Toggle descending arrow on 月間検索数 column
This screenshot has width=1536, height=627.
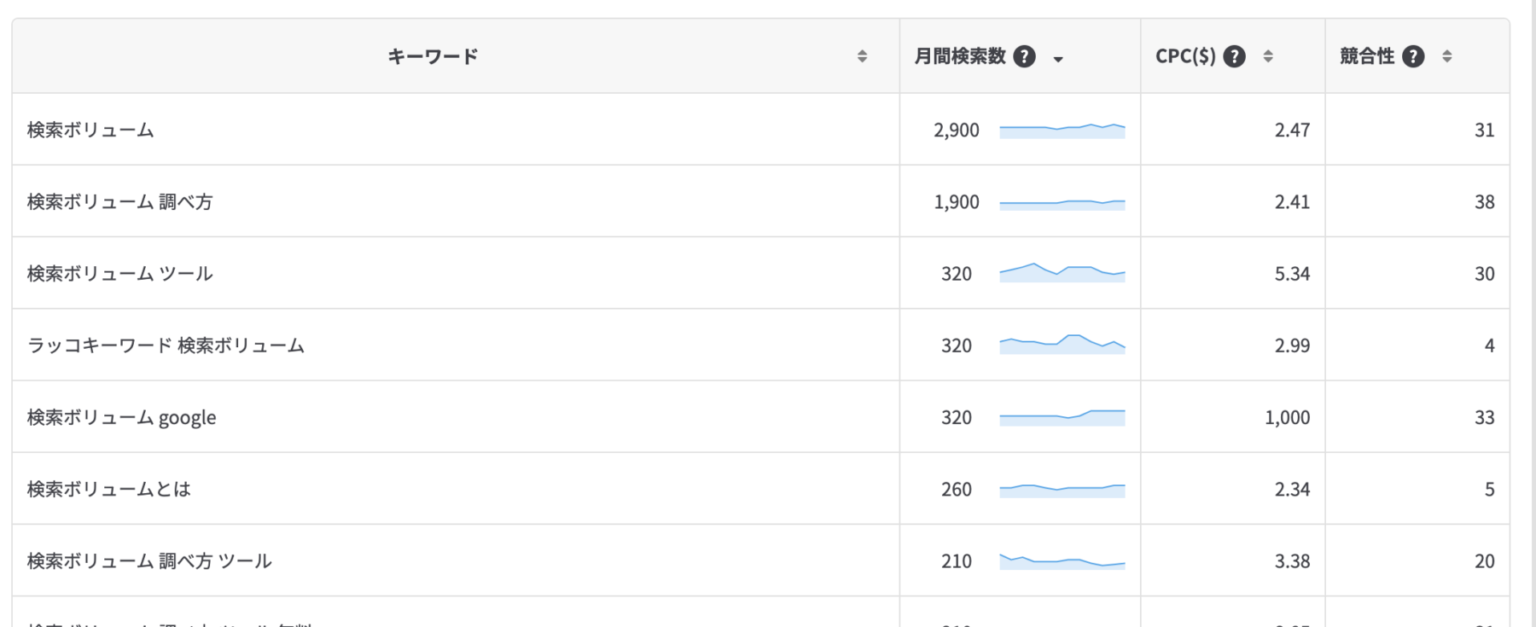point(1058,58)
